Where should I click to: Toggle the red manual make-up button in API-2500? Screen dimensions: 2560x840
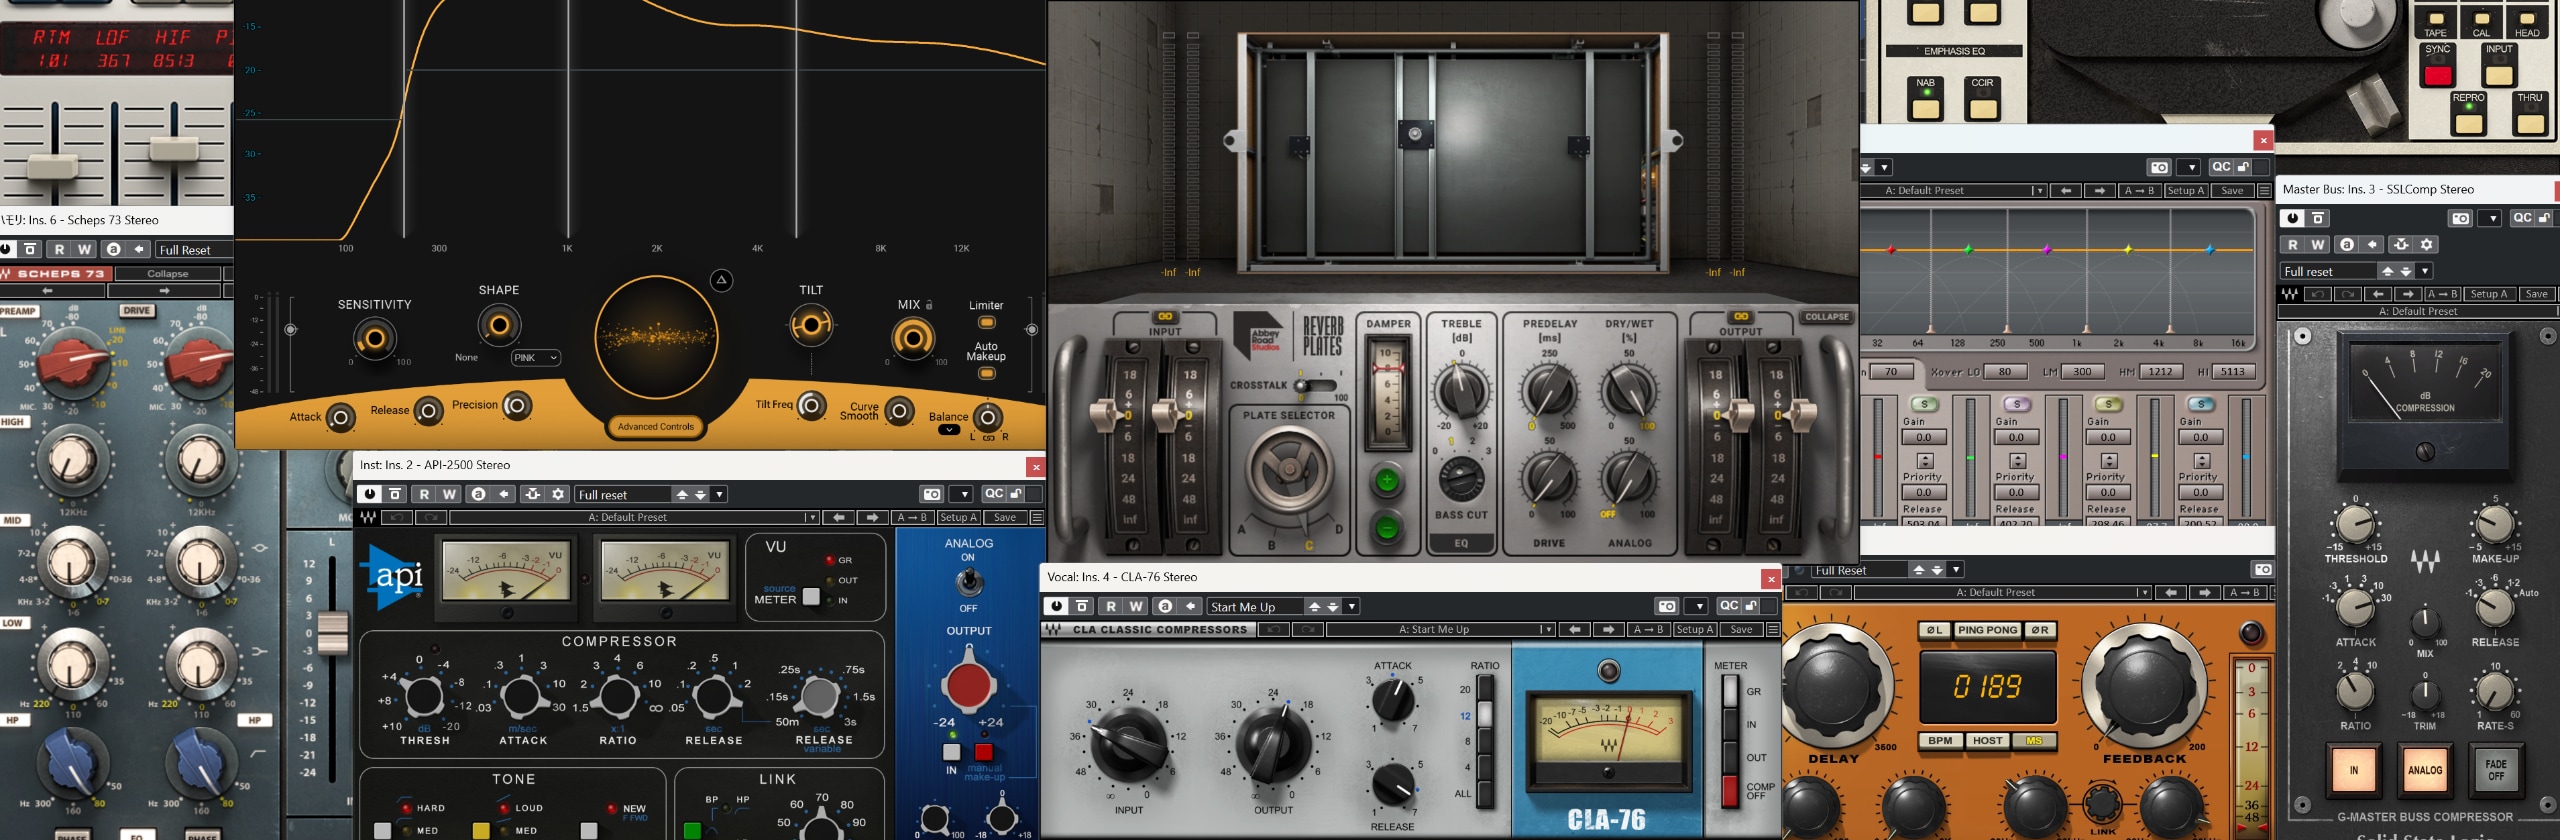click(x=984, y=752)
